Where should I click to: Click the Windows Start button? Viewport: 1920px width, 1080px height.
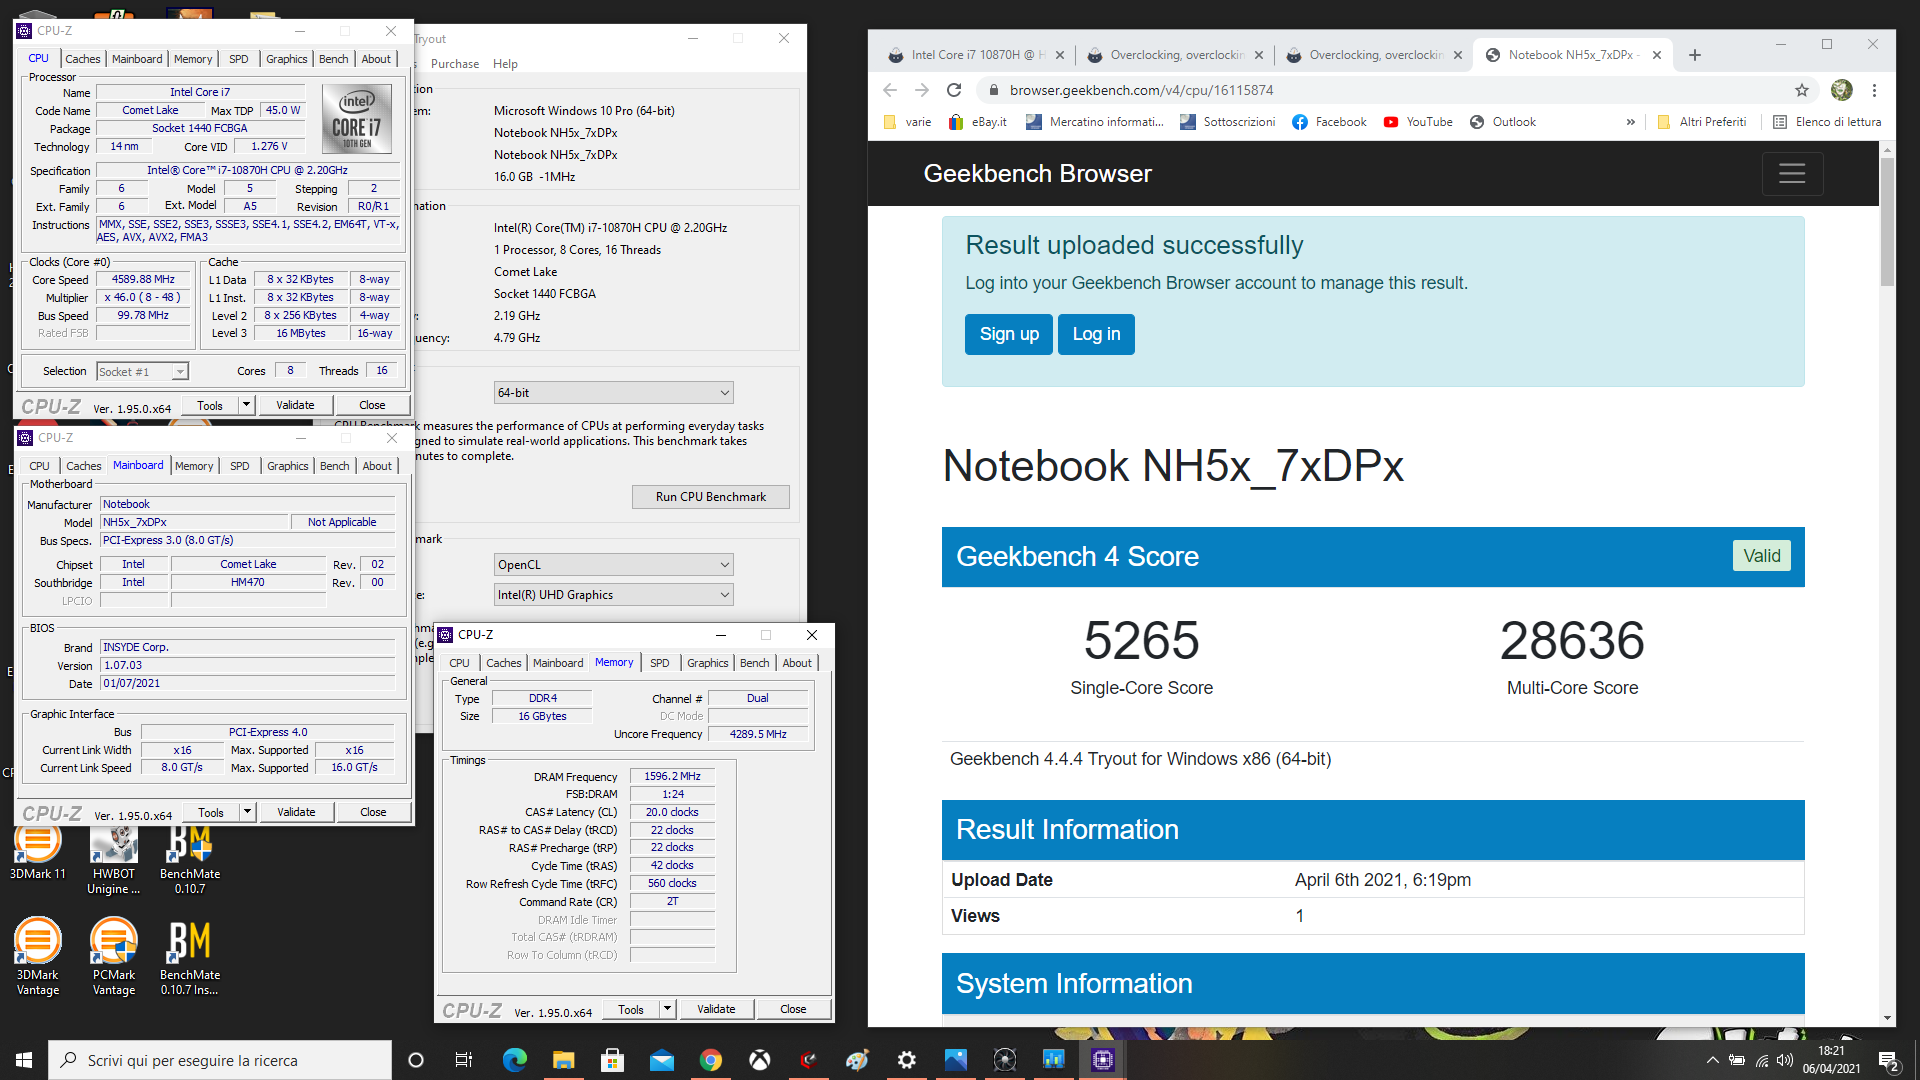pos(24,1060)
